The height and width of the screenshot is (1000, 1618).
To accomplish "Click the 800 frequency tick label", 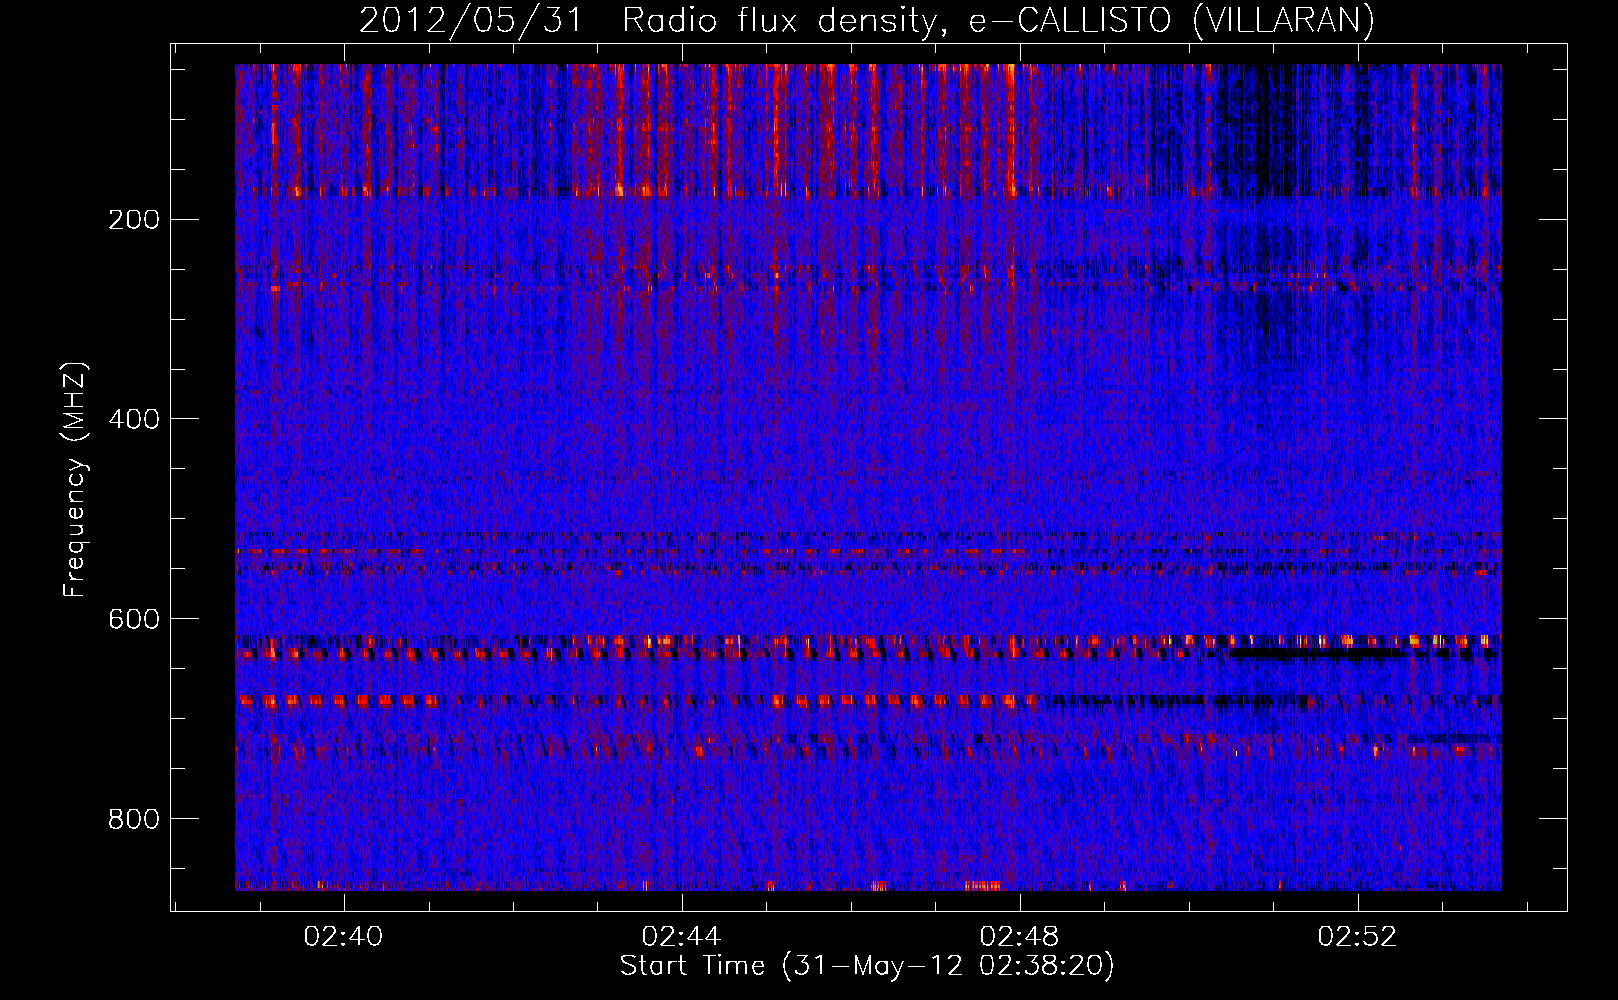I will 134,819.
